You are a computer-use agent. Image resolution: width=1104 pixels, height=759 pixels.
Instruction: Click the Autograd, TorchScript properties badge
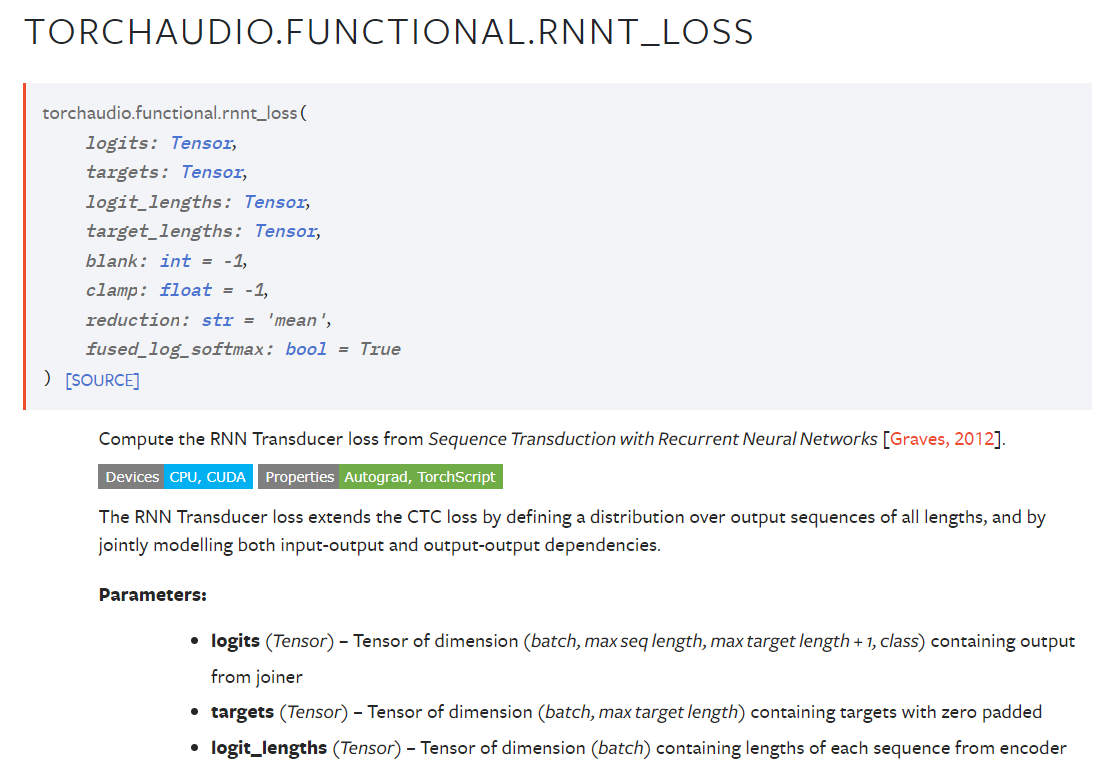(420, 477)
